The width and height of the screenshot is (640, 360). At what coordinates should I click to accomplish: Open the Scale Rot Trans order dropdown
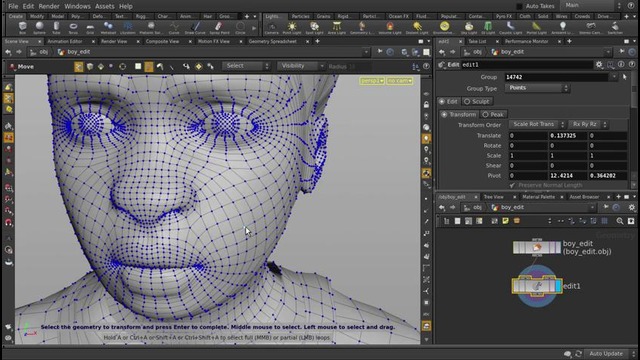pyautogui.click(x=537, y=124)
